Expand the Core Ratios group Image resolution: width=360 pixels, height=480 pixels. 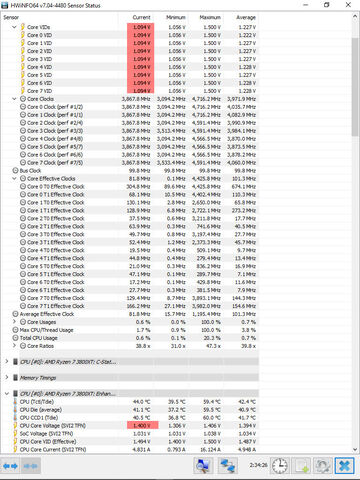click(14, 346)
